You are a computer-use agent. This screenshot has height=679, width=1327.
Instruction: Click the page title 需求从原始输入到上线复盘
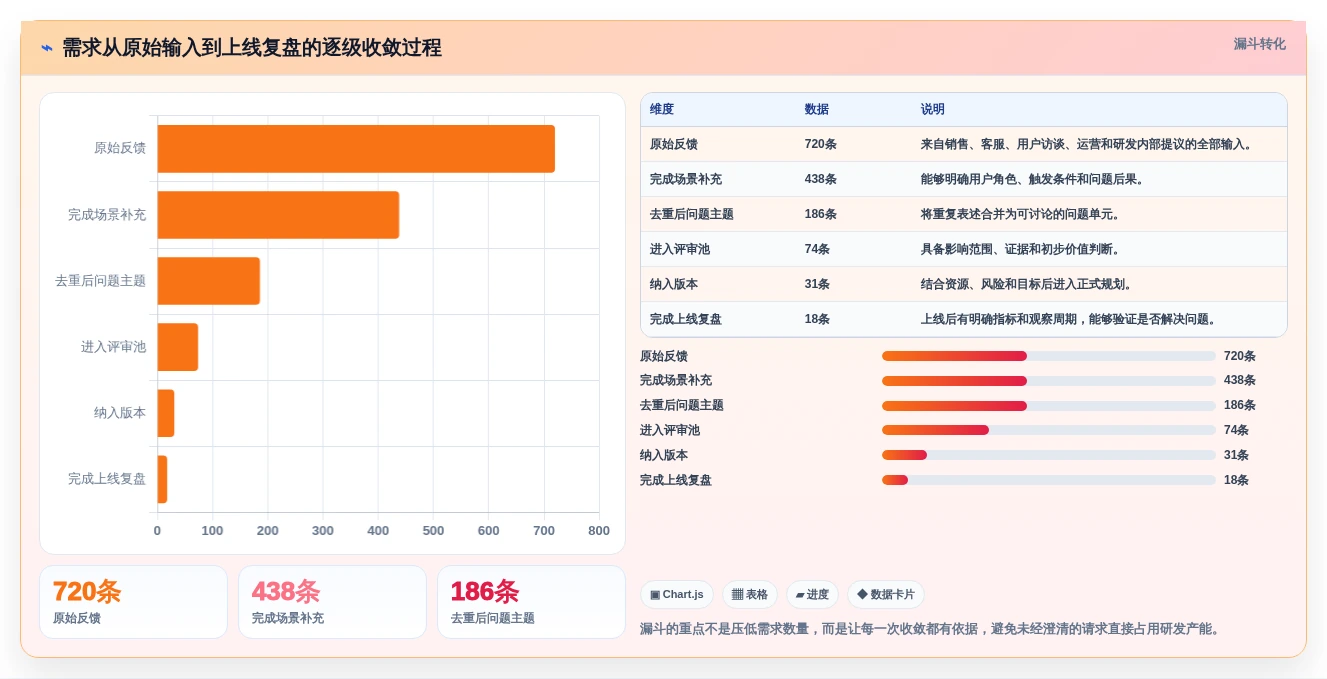click(x=252, y=48)
